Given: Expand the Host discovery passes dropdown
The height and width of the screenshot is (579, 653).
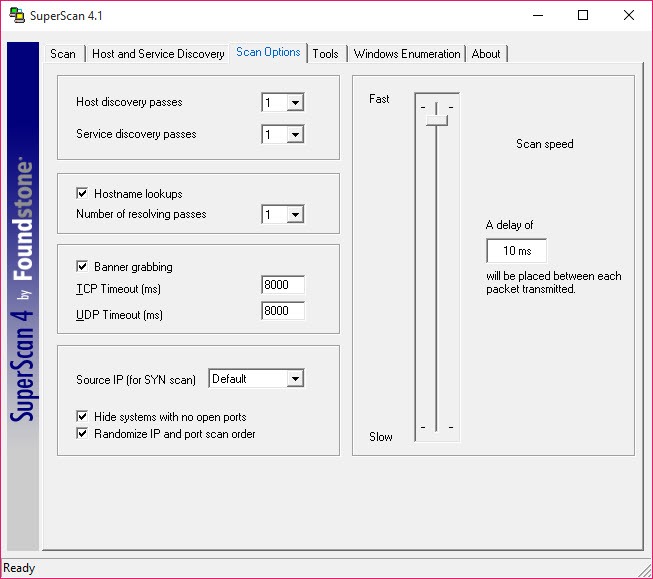Looking at the screenshot, I should pyautogui.click(x=295, y=102).
